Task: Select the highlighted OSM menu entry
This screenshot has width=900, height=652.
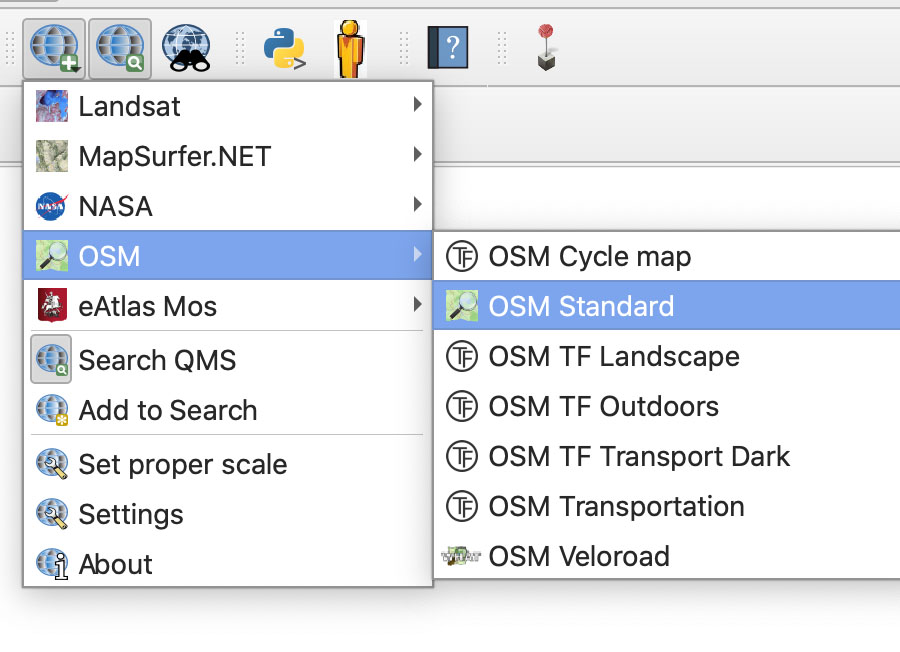Action: point(228,255)
